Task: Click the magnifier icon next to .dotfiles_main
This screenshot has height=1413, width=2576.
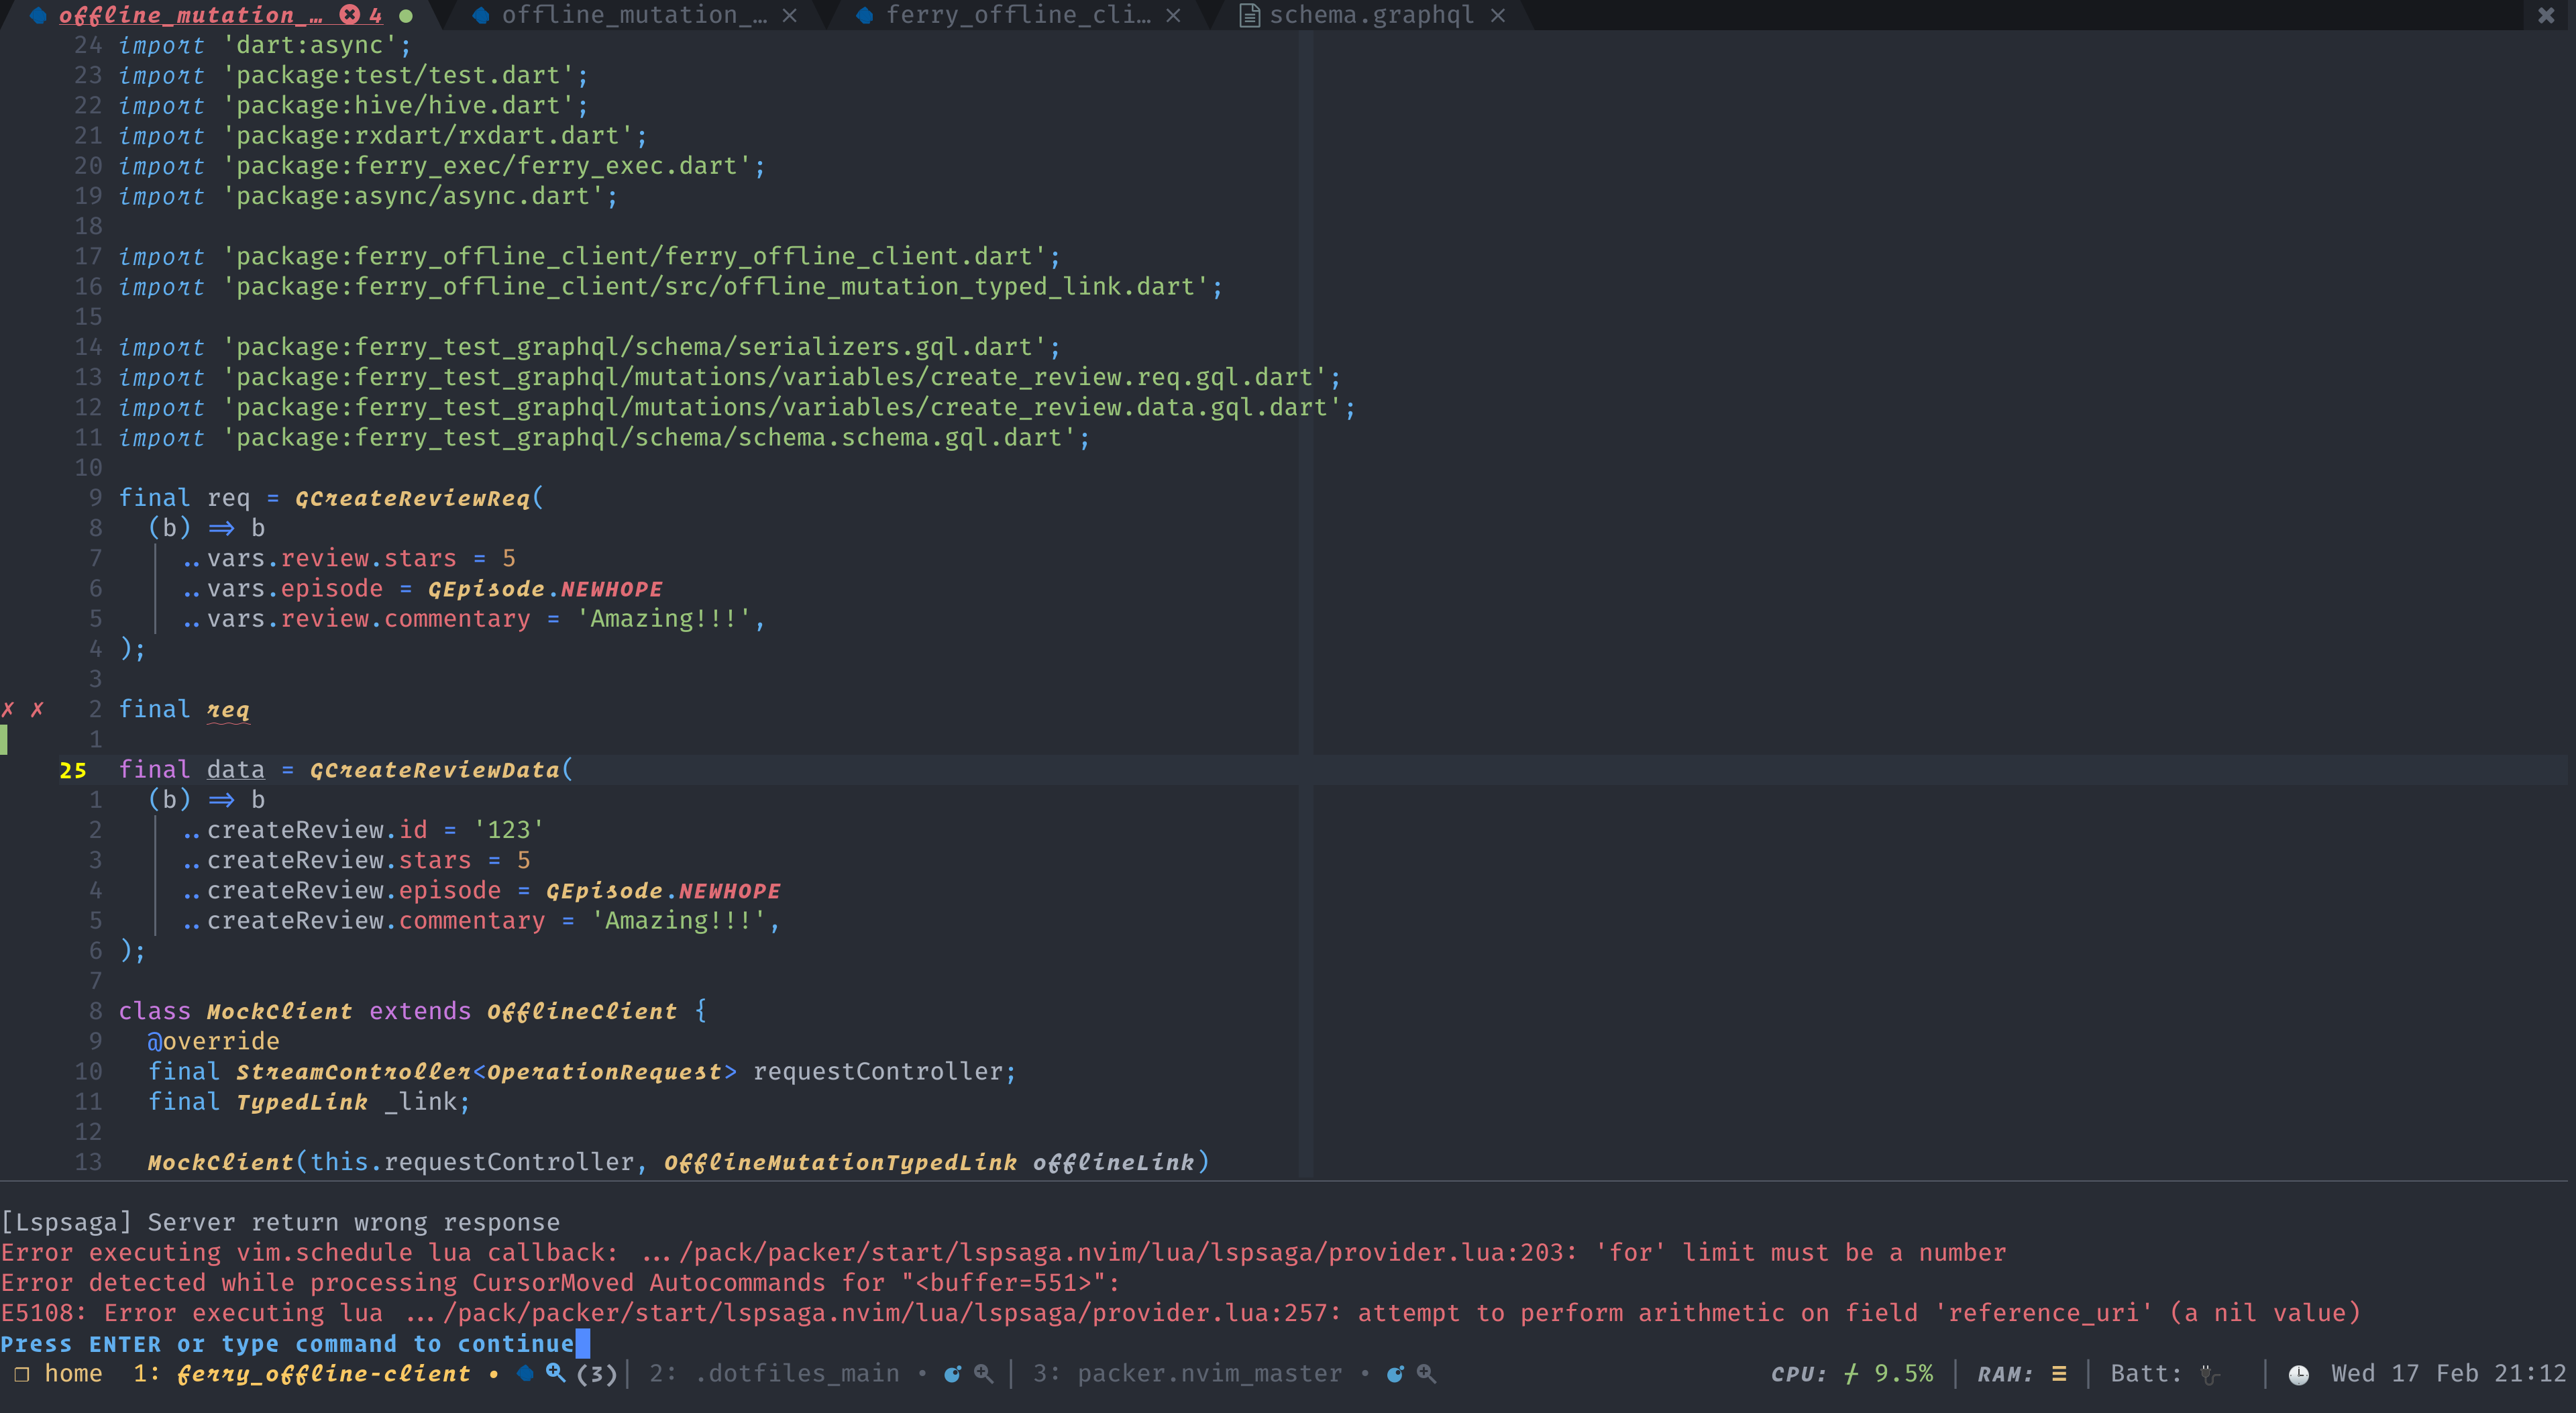Action: click(x=984, y=1374)
